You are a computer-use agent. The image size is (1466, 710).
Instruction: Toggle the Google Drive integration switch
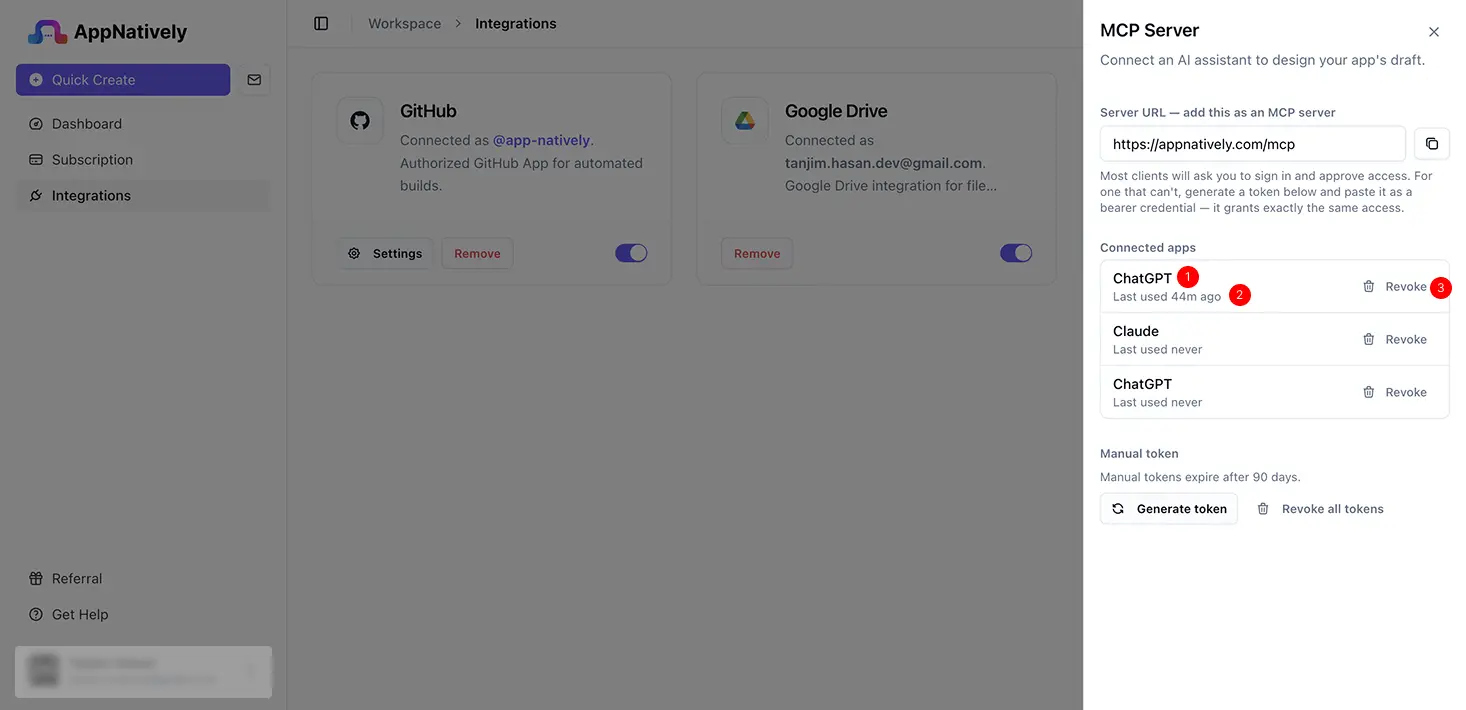[x=1016, y=253]
